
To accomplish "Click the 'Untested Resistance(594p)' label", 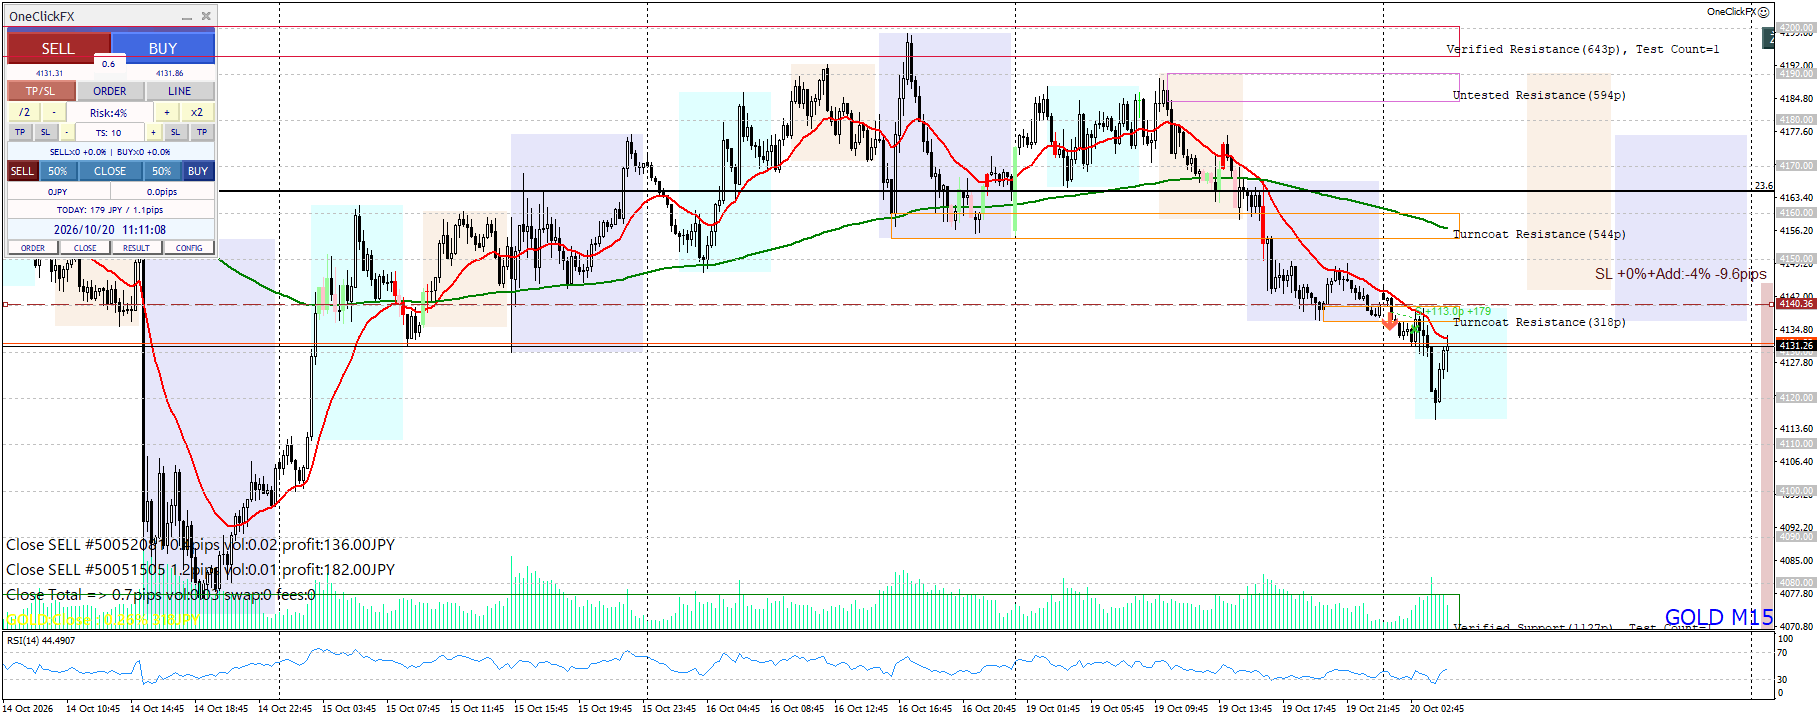I will coord(1539,95).
